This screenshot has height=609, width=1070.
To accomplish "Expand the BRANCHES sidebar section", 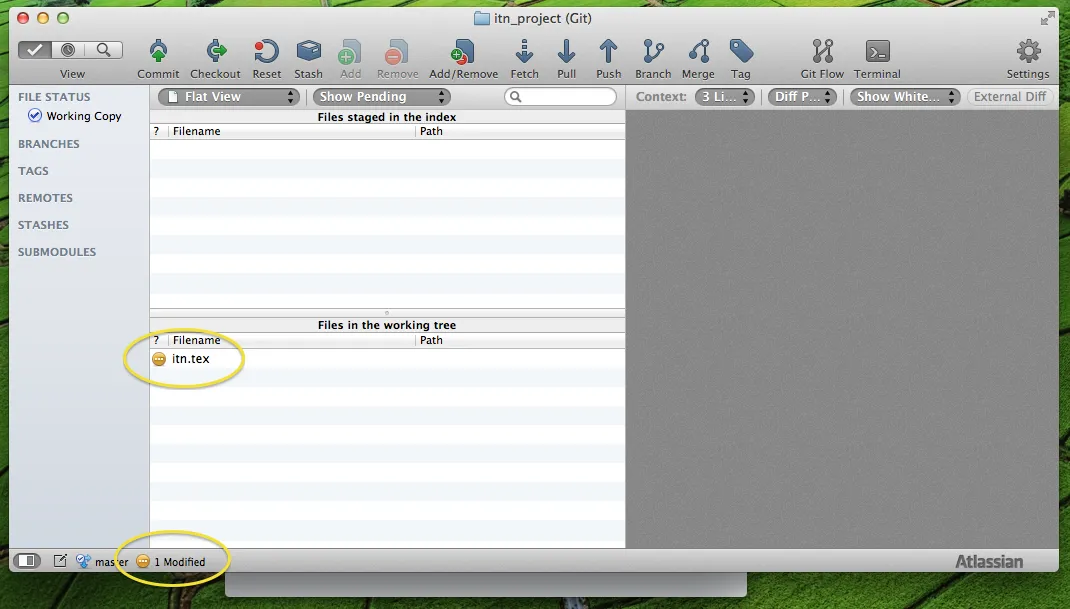I will tap(48, 144).
